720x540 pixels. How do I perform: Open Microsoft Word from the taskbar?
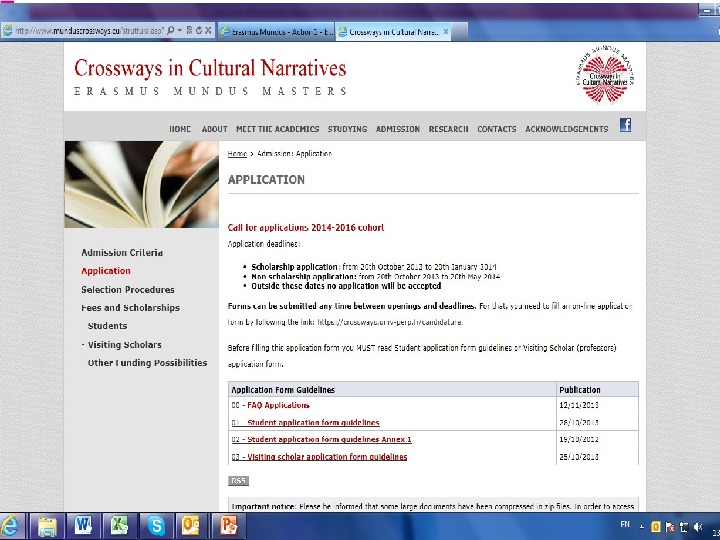click(83, 526)
